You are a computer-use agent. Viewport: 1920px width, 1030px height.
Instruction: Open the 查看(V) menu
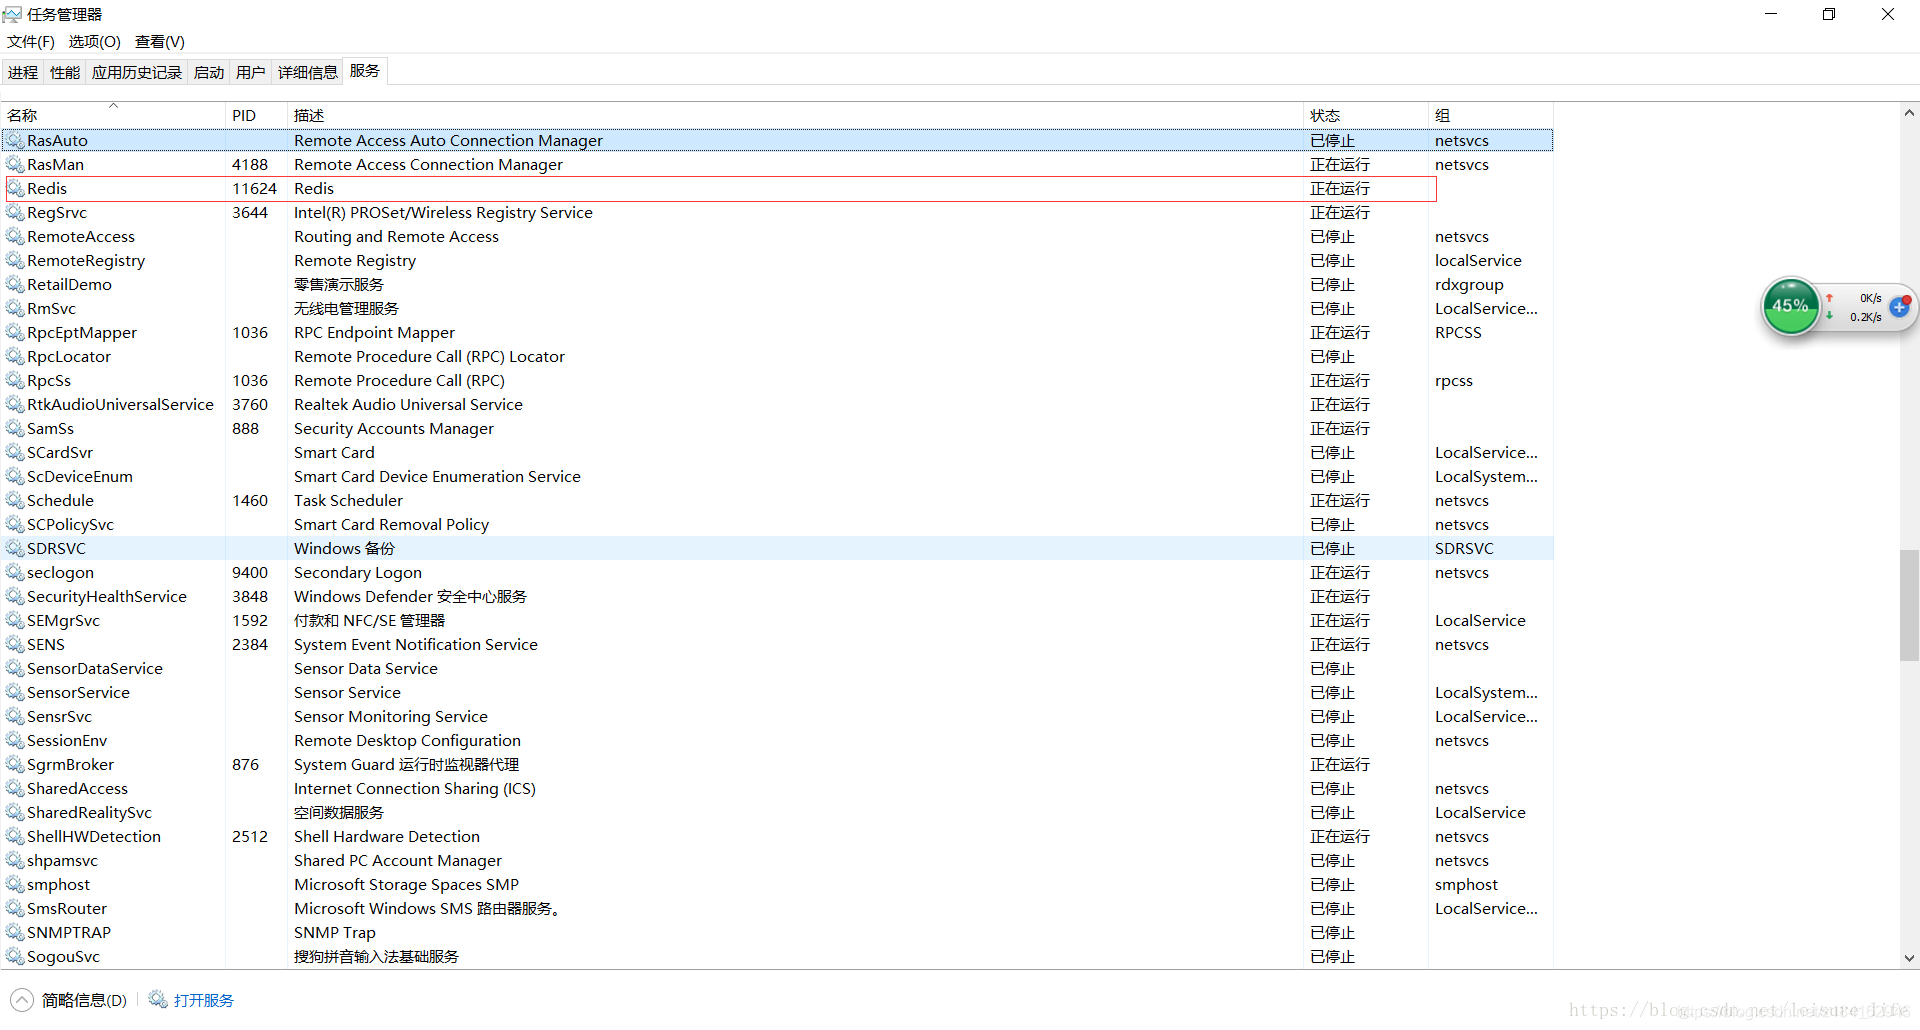tap(160, 42)
